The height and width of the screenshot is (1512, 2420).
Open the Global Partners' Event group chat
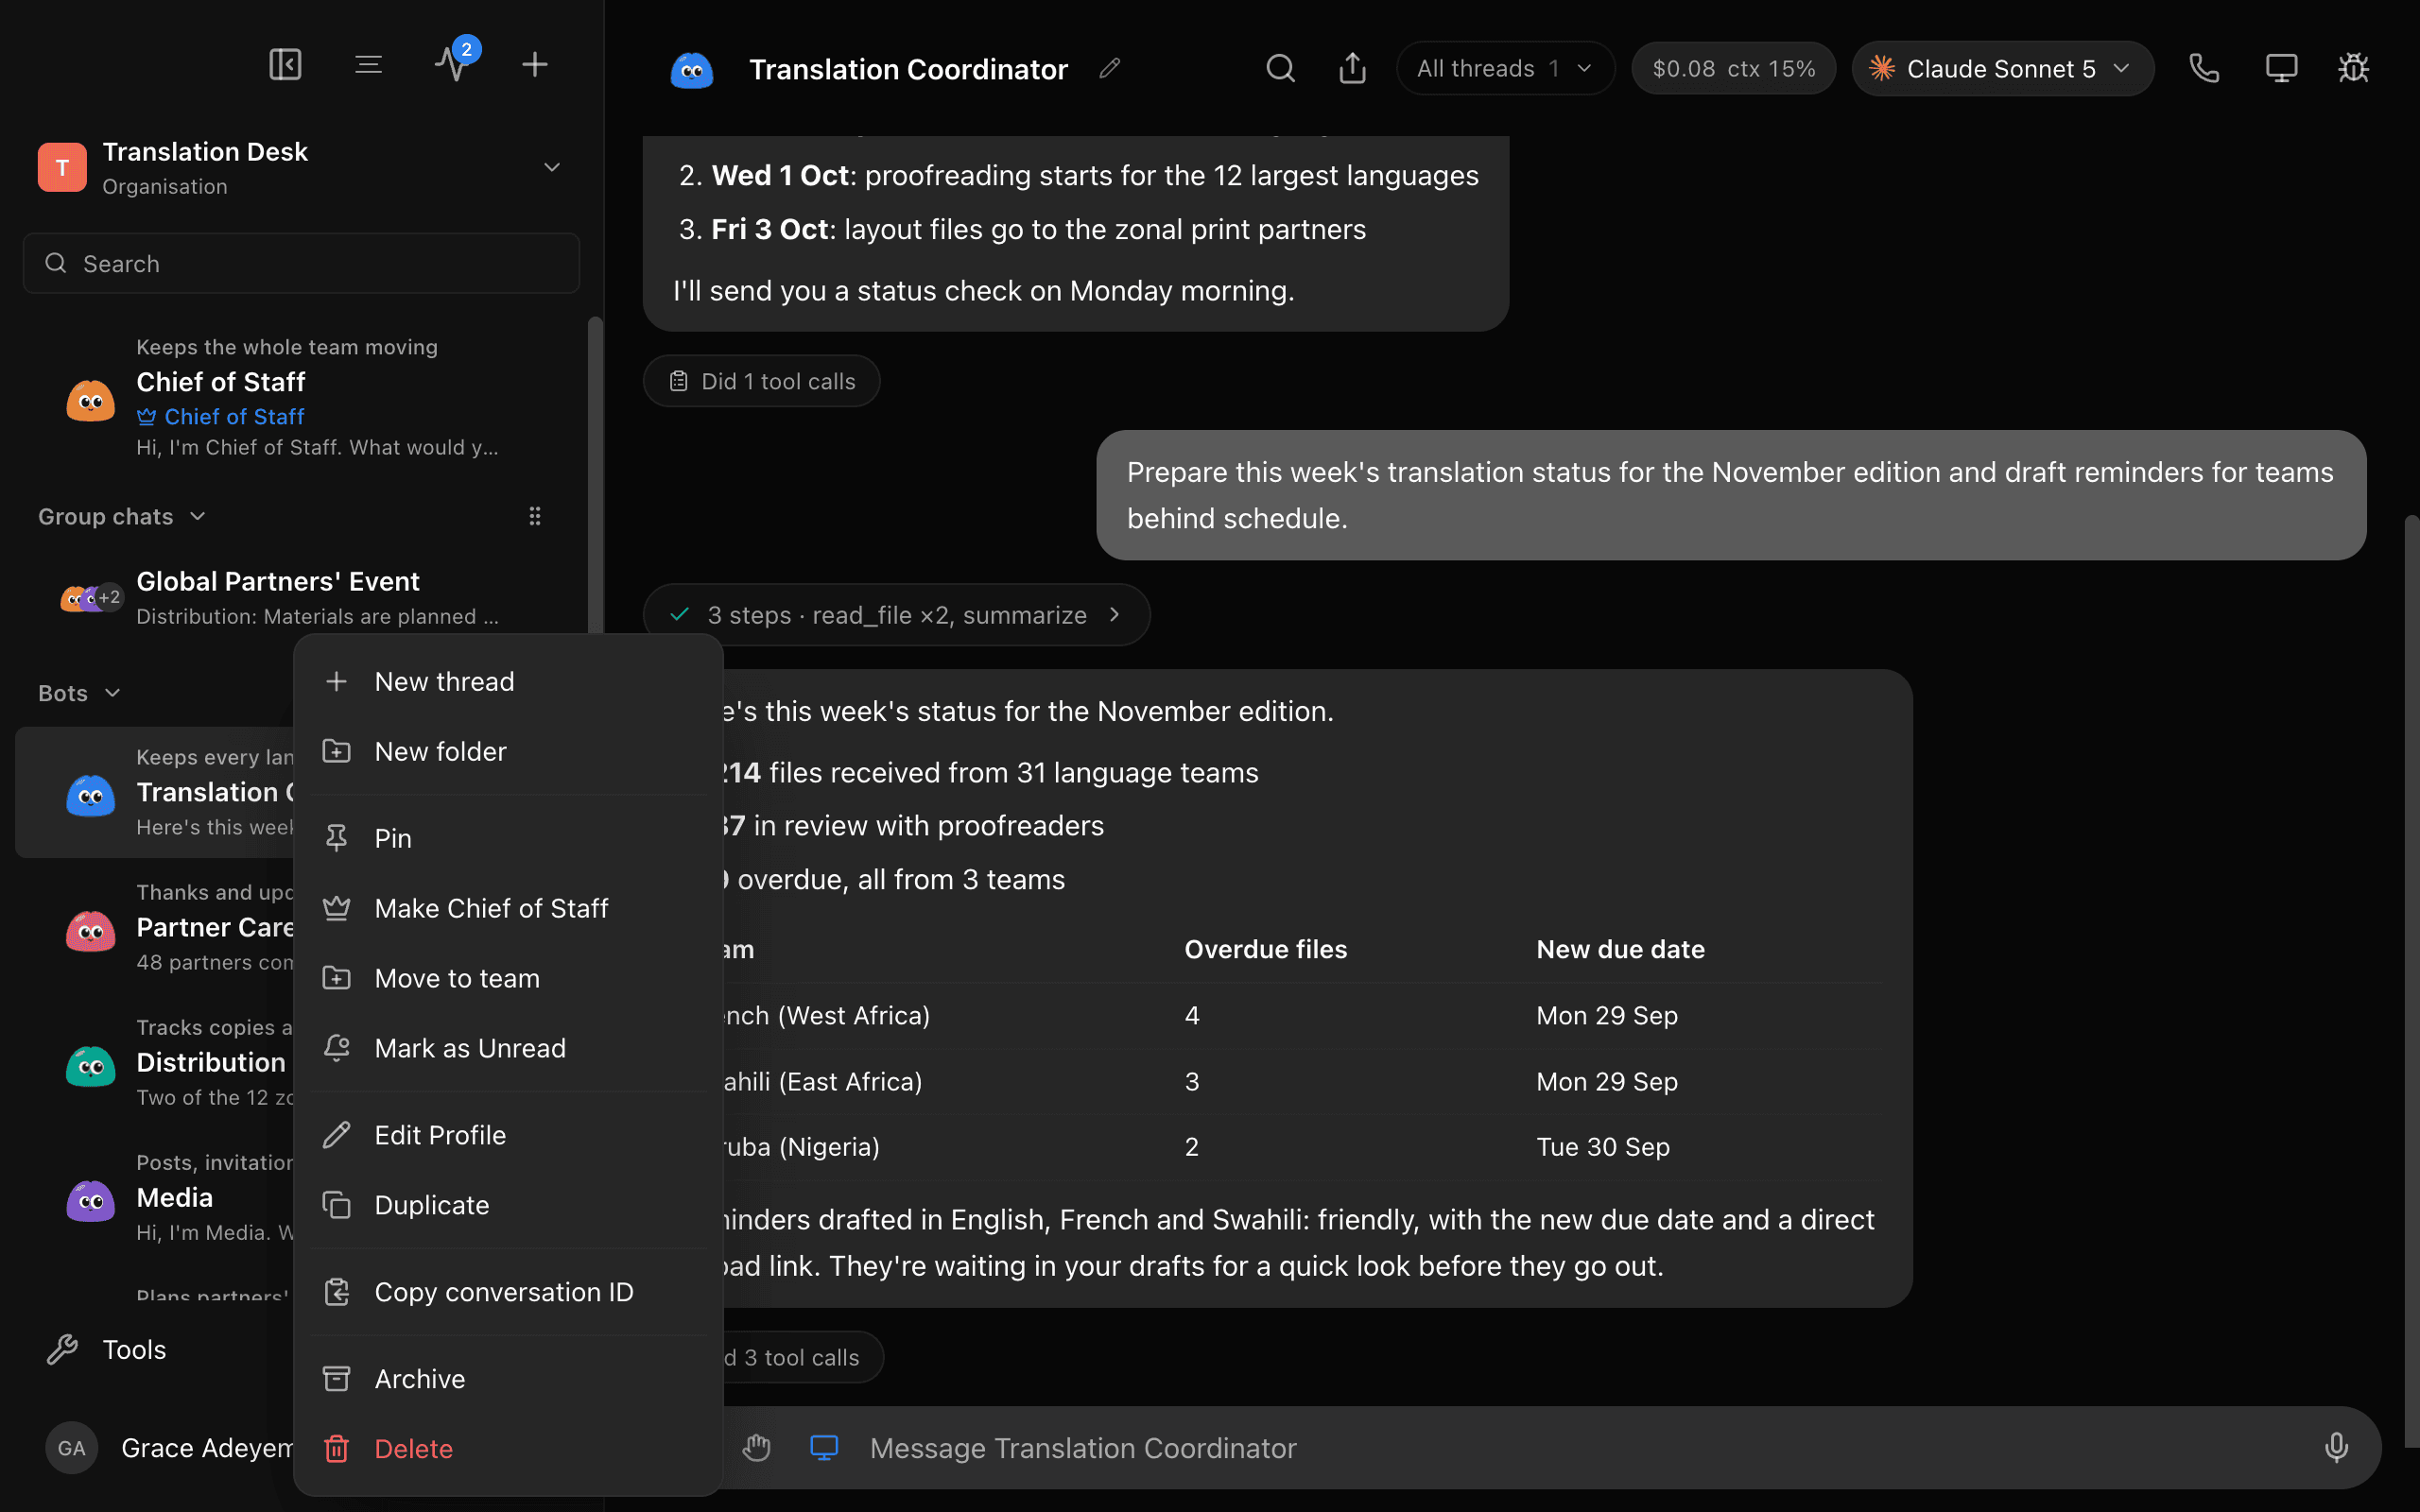[x=300, y=597]
